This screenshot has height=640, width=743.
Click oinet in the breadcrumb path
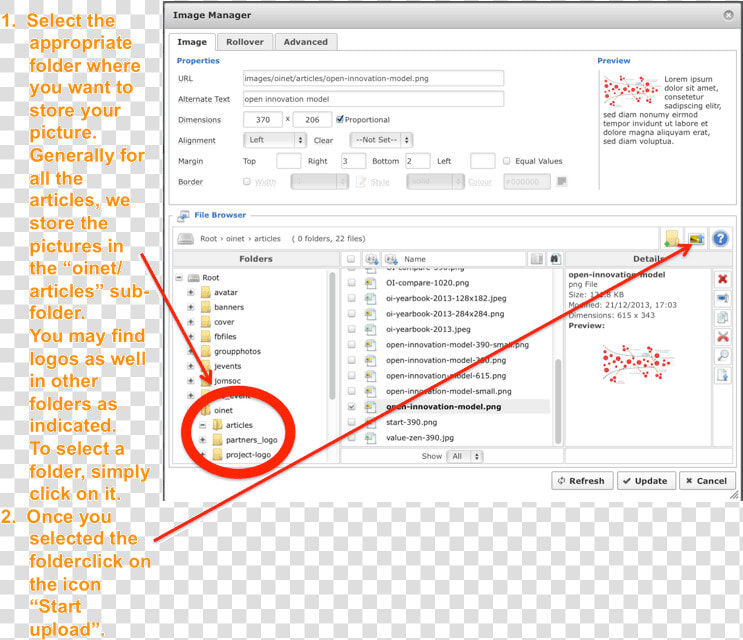point(236,239)
